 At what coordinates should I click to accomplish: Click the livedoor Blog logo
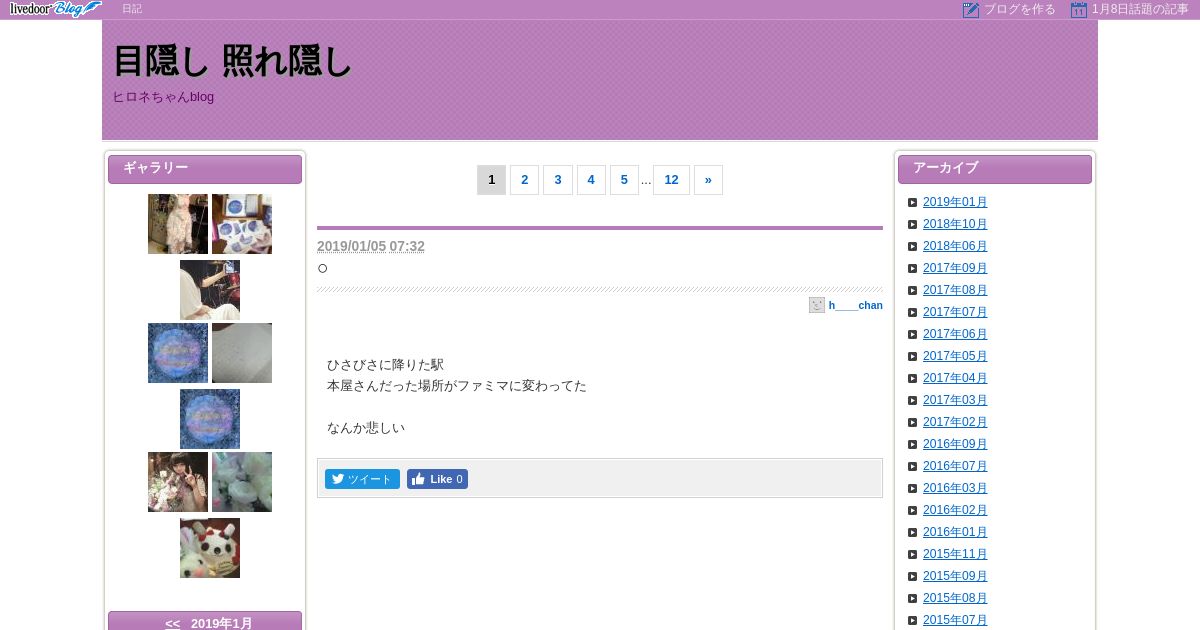pyautogui.click(x=56, y=9)
